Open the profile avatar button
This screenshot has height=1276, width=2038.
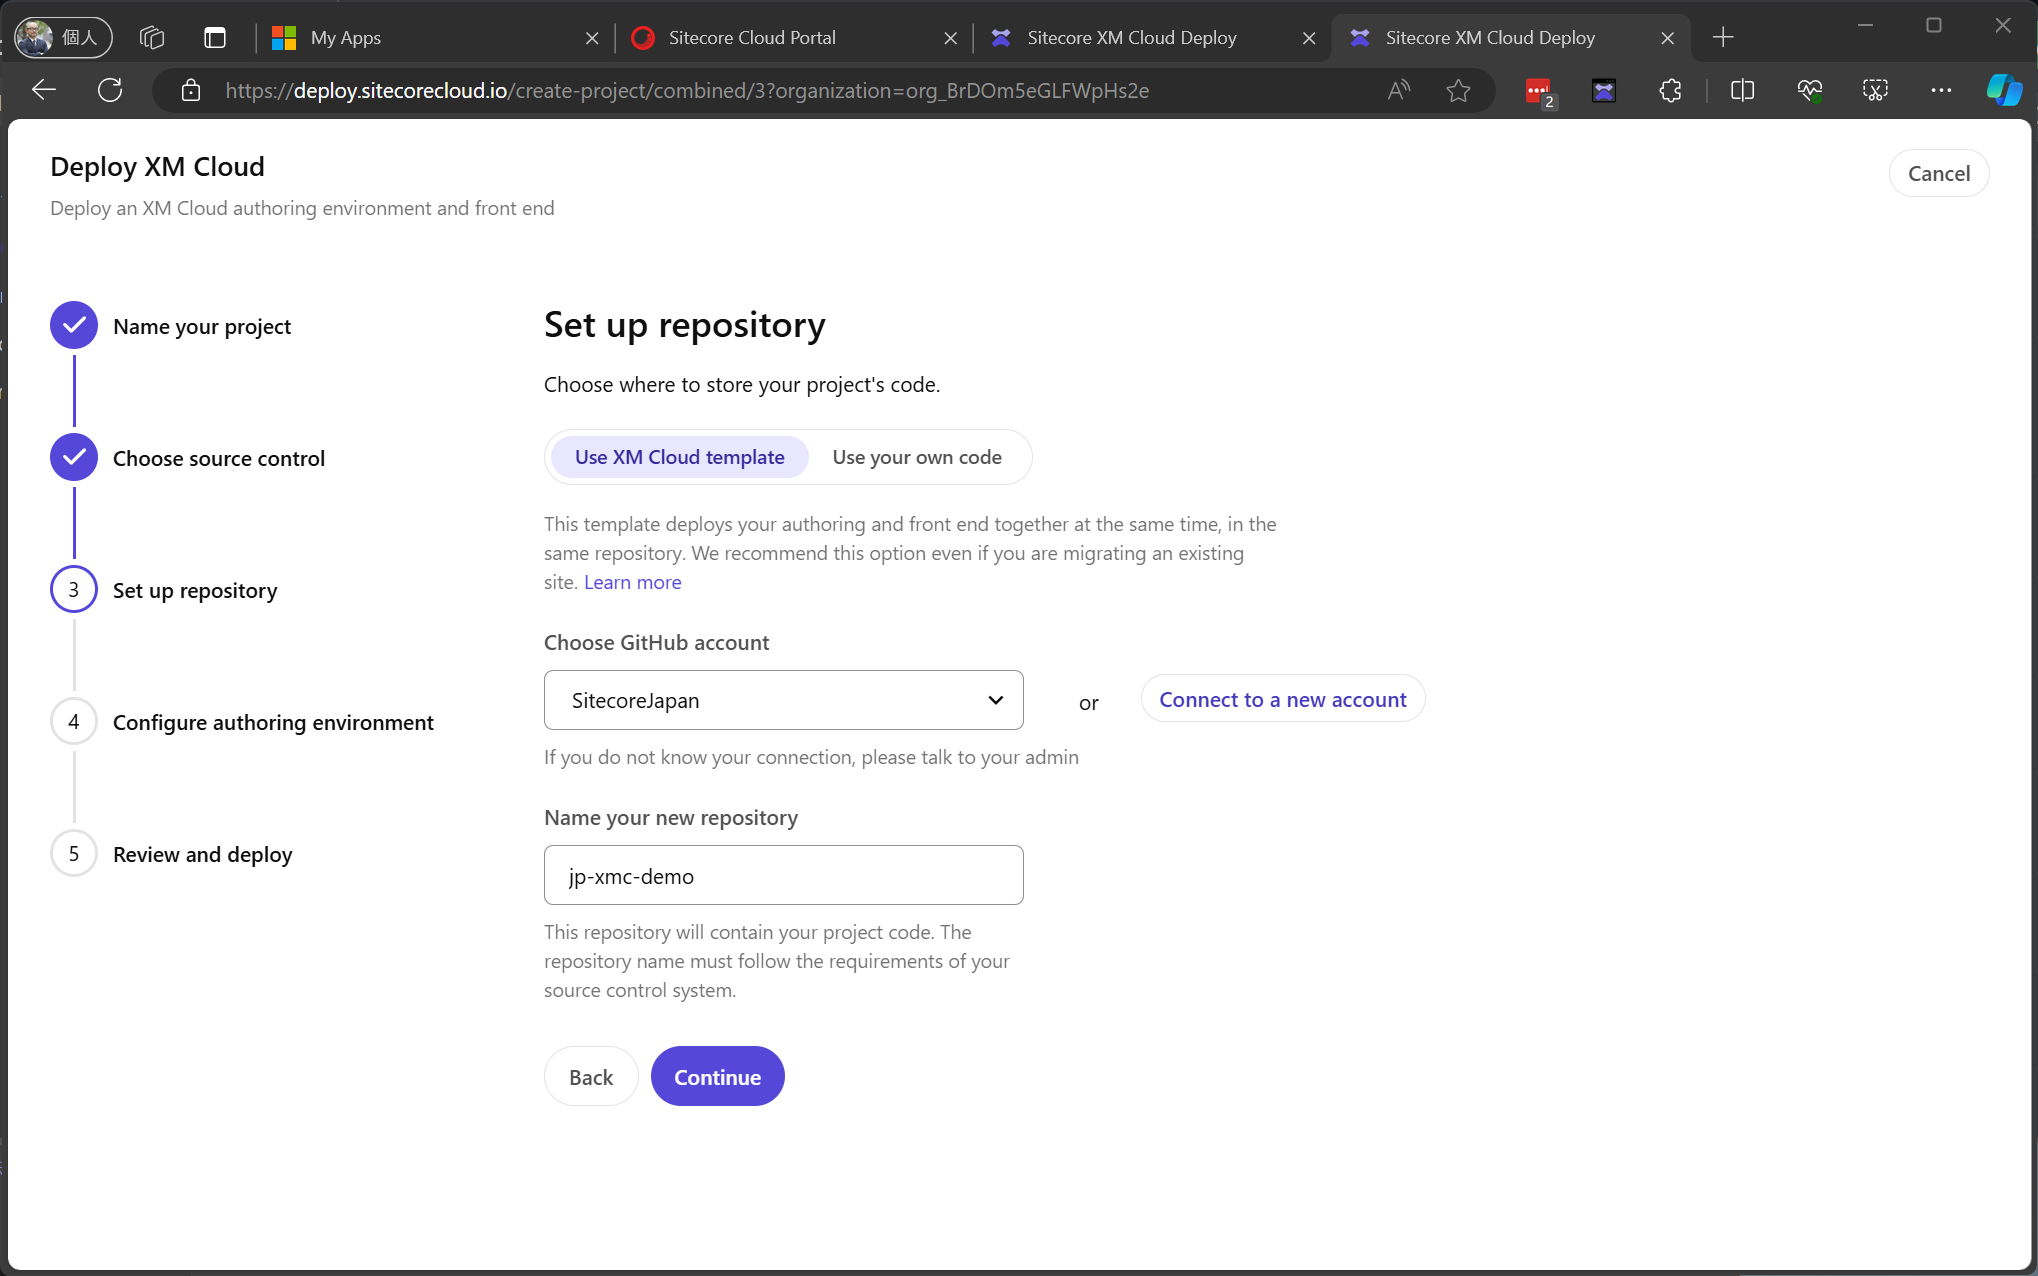coord(63,37)
